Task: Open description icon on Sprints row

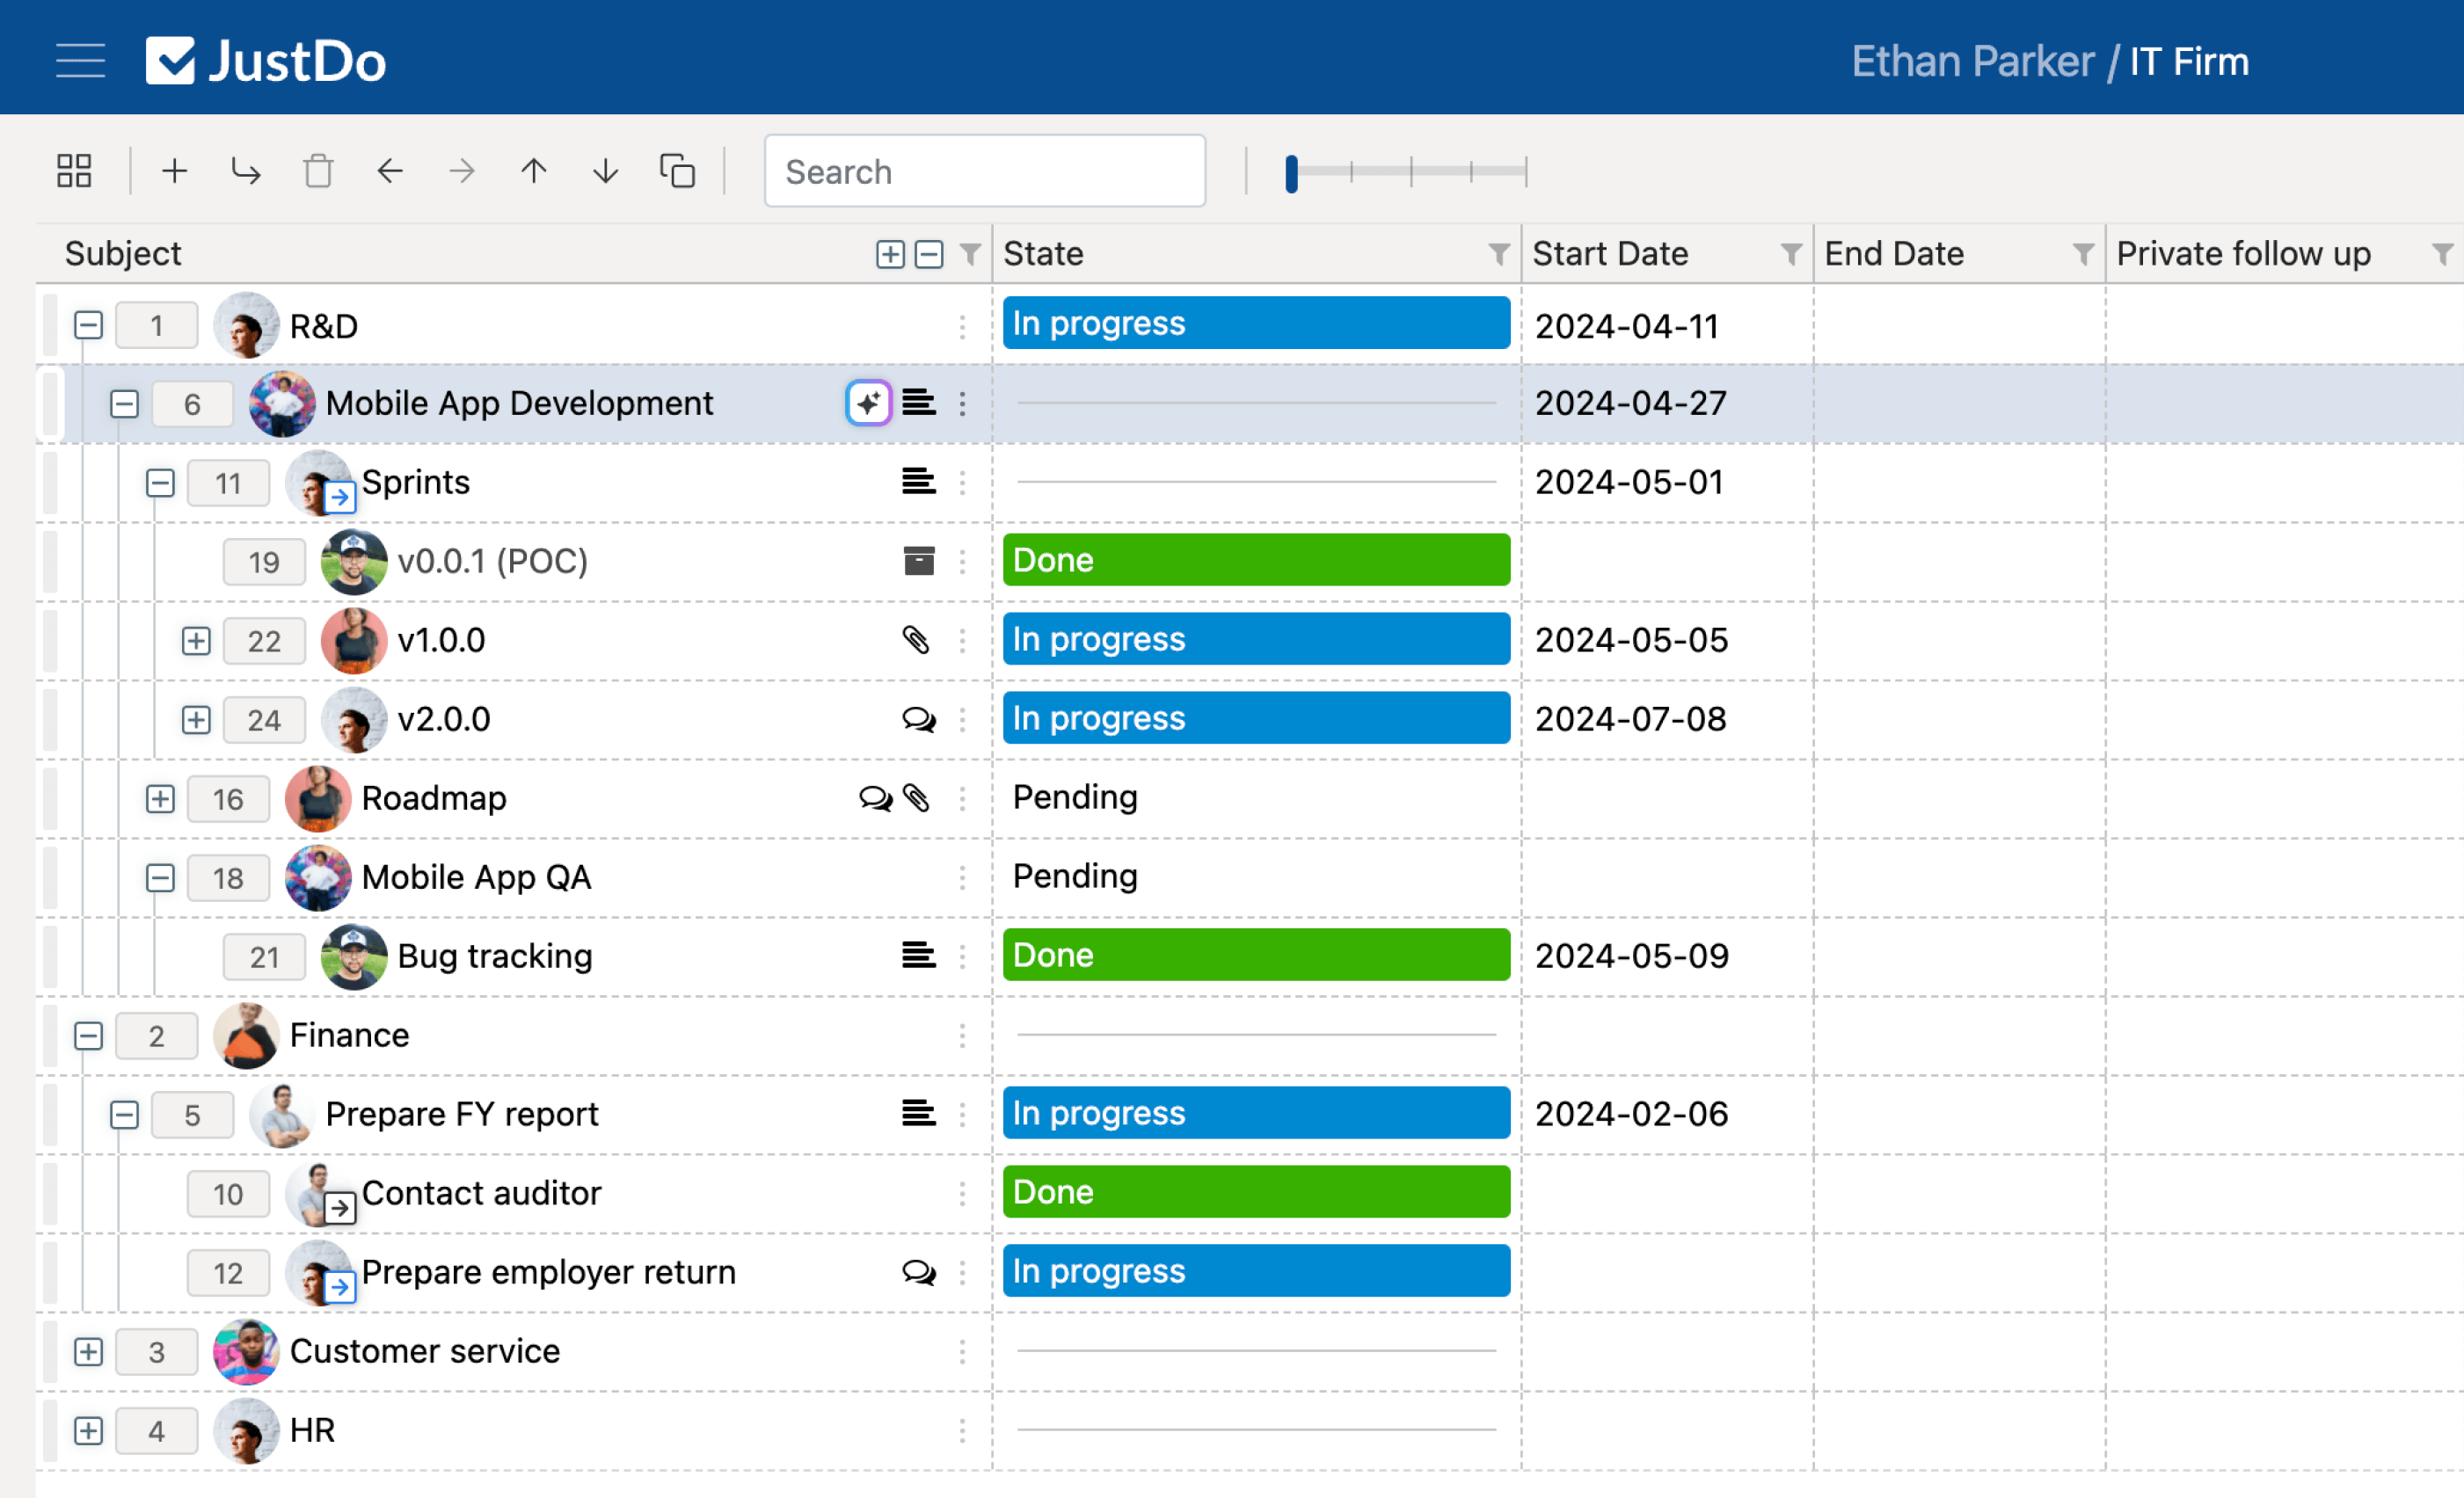Action: (919, 482)
